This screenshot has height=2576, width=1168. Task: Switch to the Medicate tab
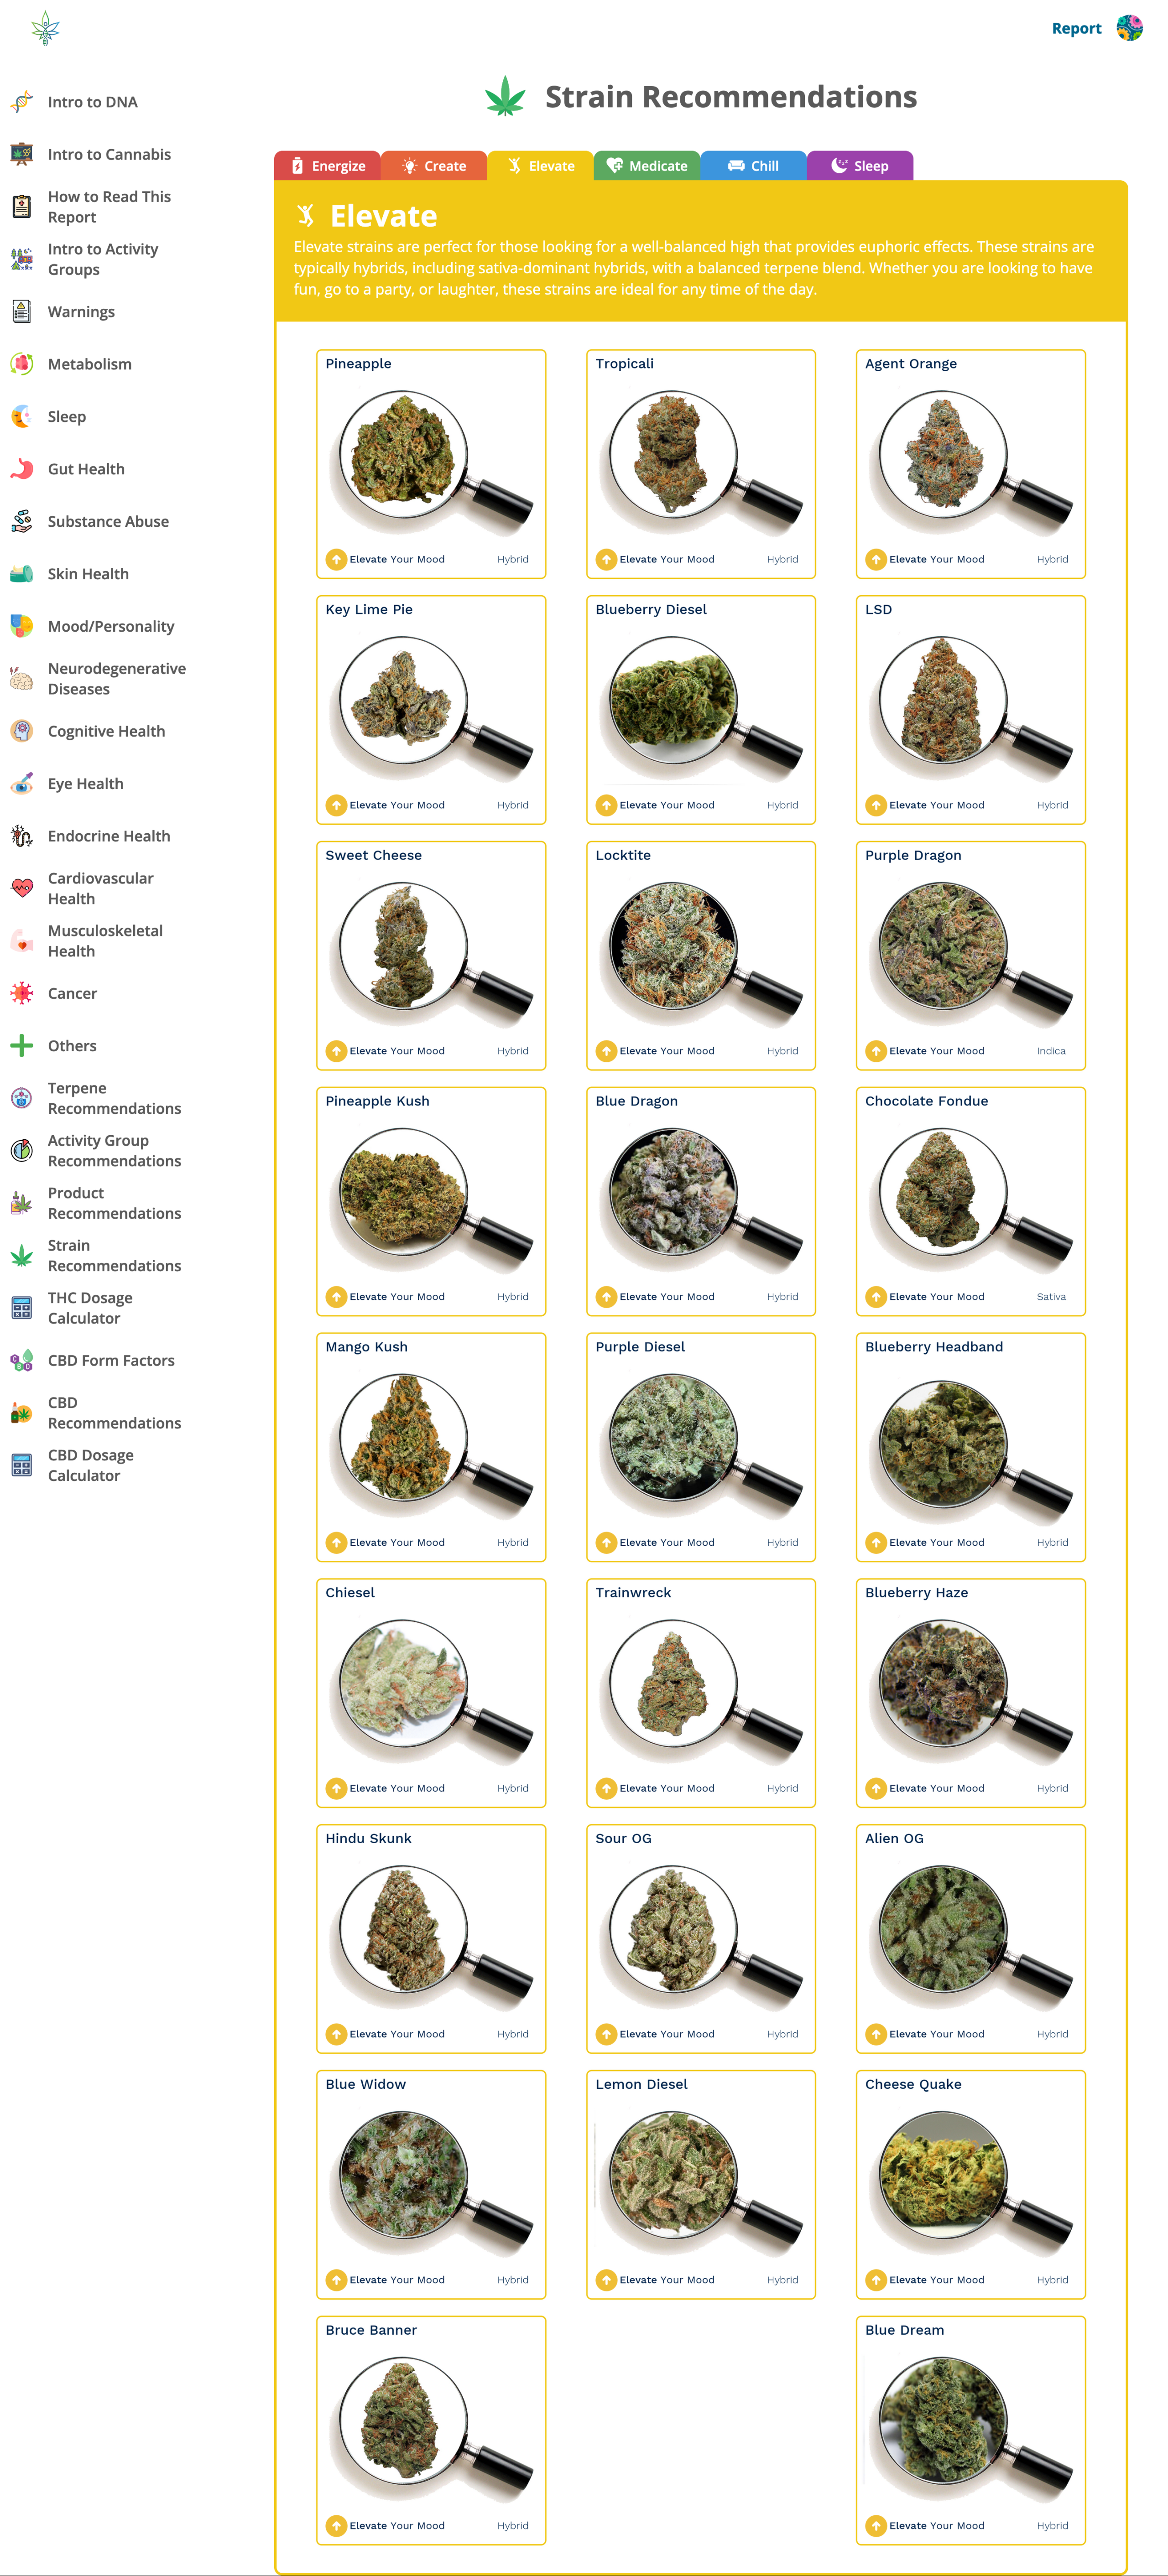[x=646, y=166]
